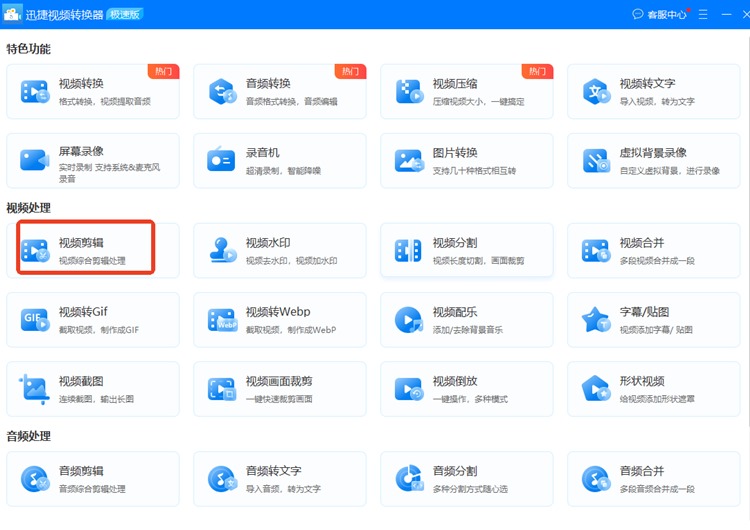This screenshot has width=750, height=530.
Task: Click text 一键操作, 多种模式
Action: pos(471,399)
